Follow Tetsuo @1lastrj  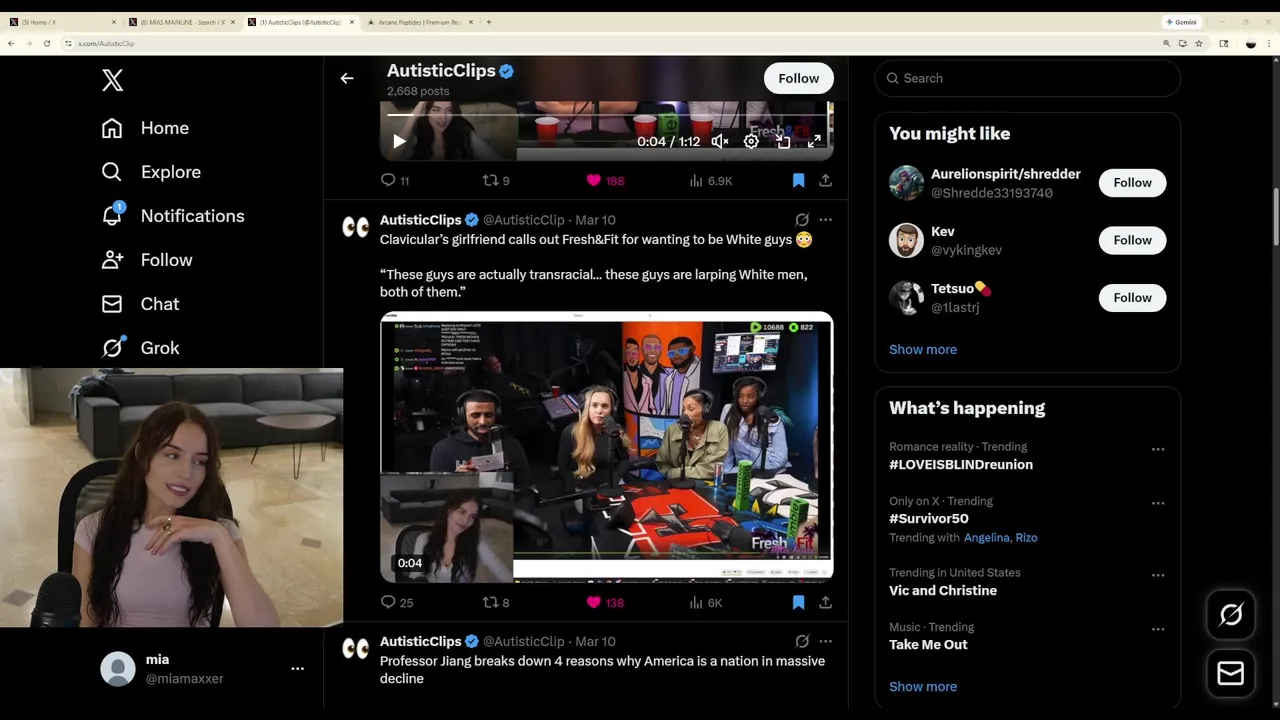tap(1132, 298)
